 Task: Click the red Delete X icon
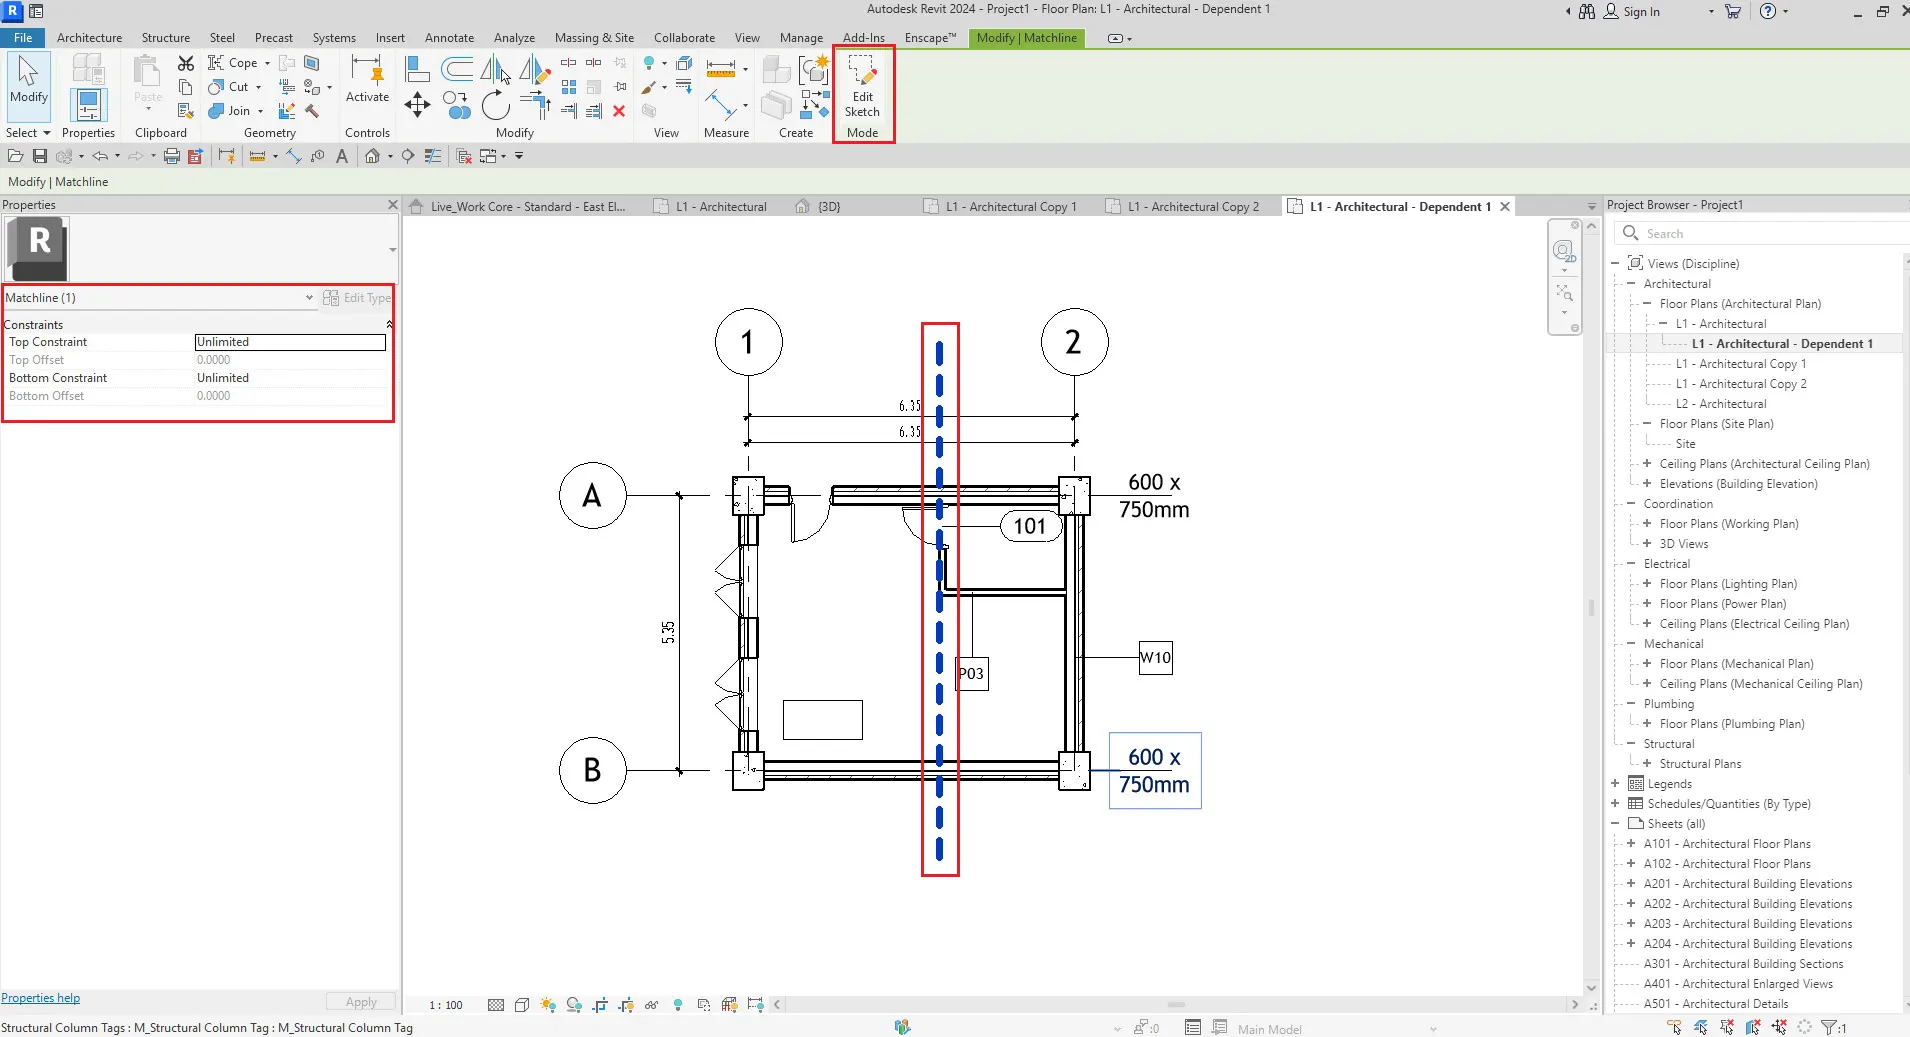(619, 111)
